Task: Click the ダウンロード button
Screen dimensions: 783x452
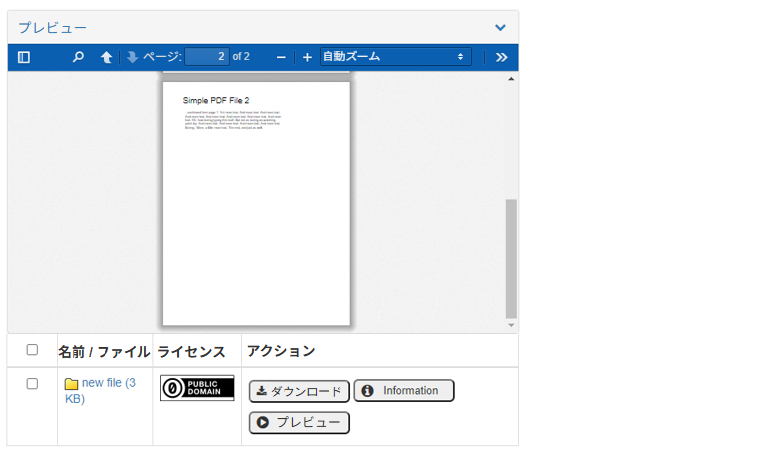Action: click(x=299, y=391)
